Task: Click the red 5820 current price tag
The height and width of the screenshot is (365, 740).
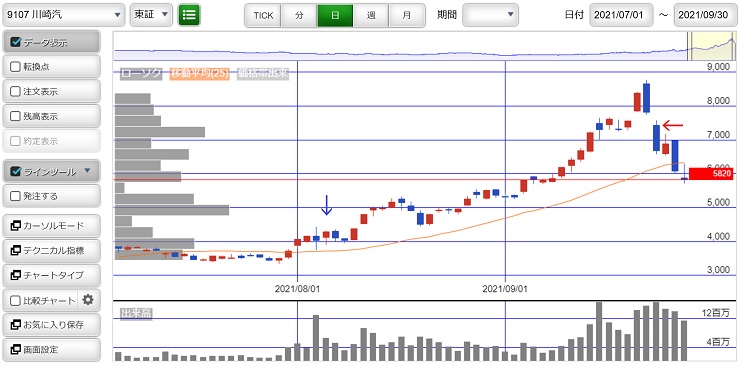Action: (x=711, y=174)
